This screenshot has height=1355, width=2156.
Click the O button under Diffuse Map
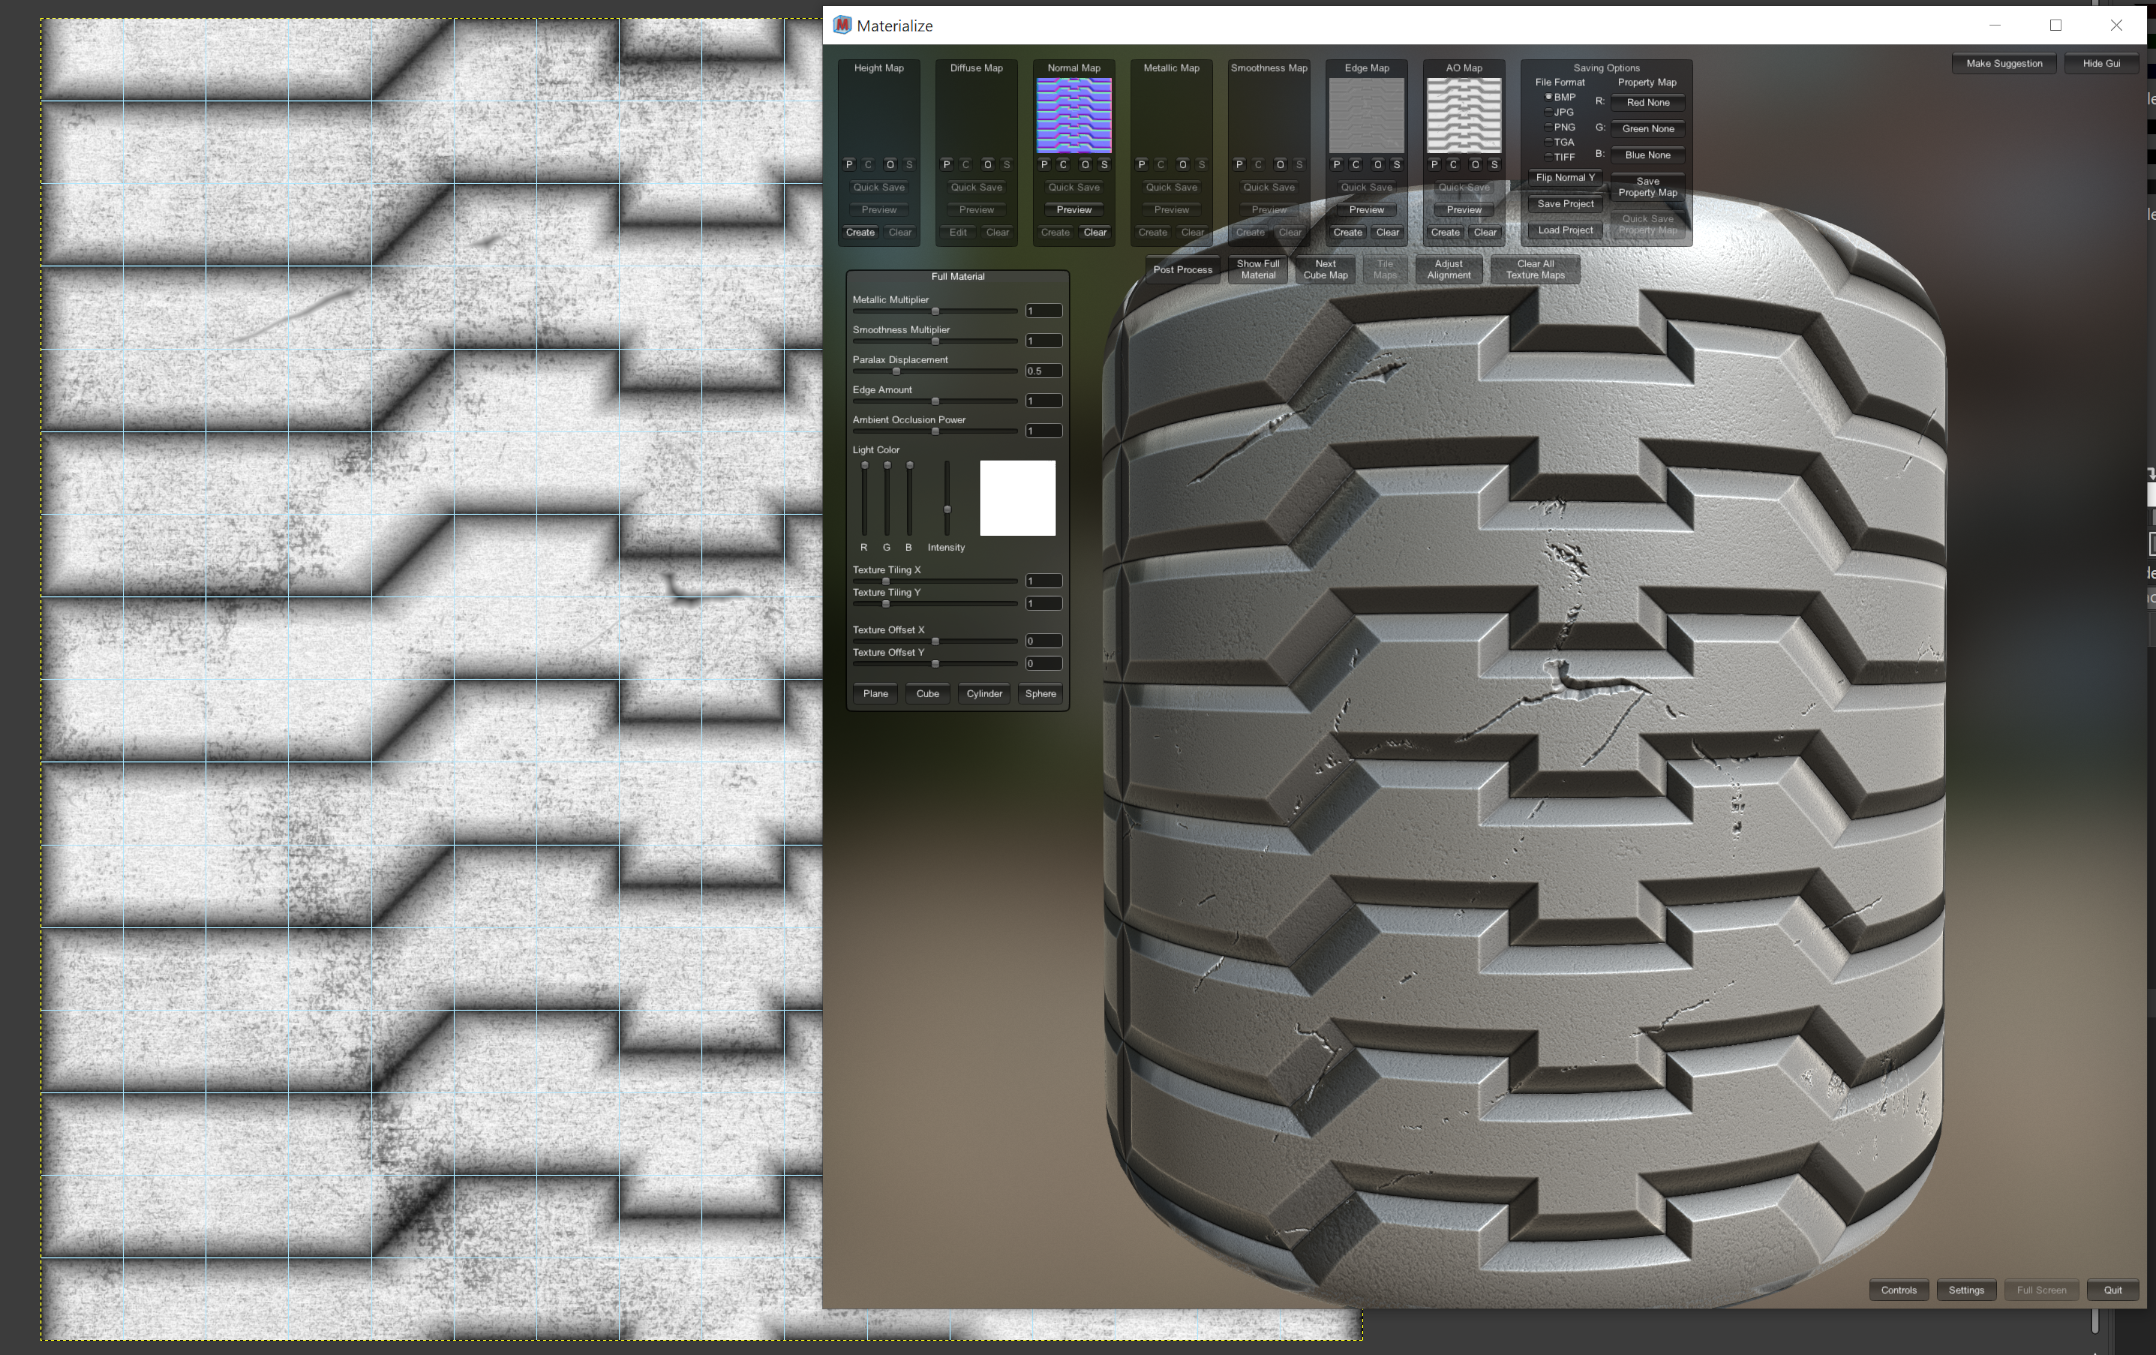[x=987, y=165]
